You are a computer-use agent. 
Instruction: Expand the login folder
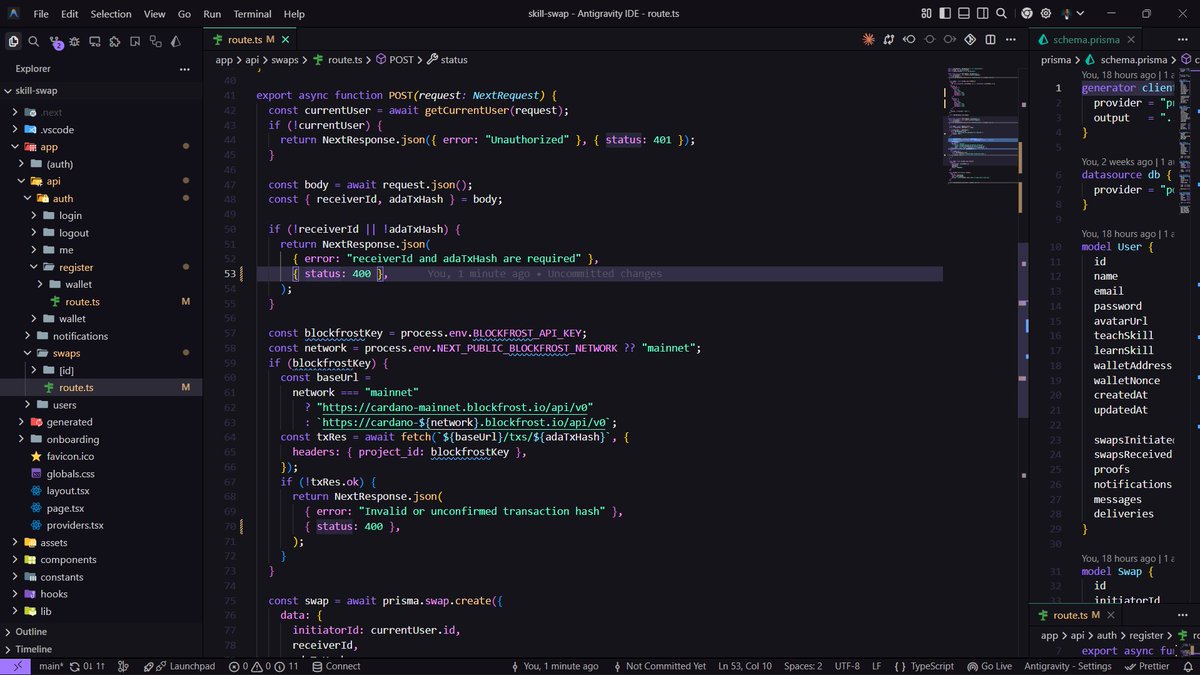[101, 215]
